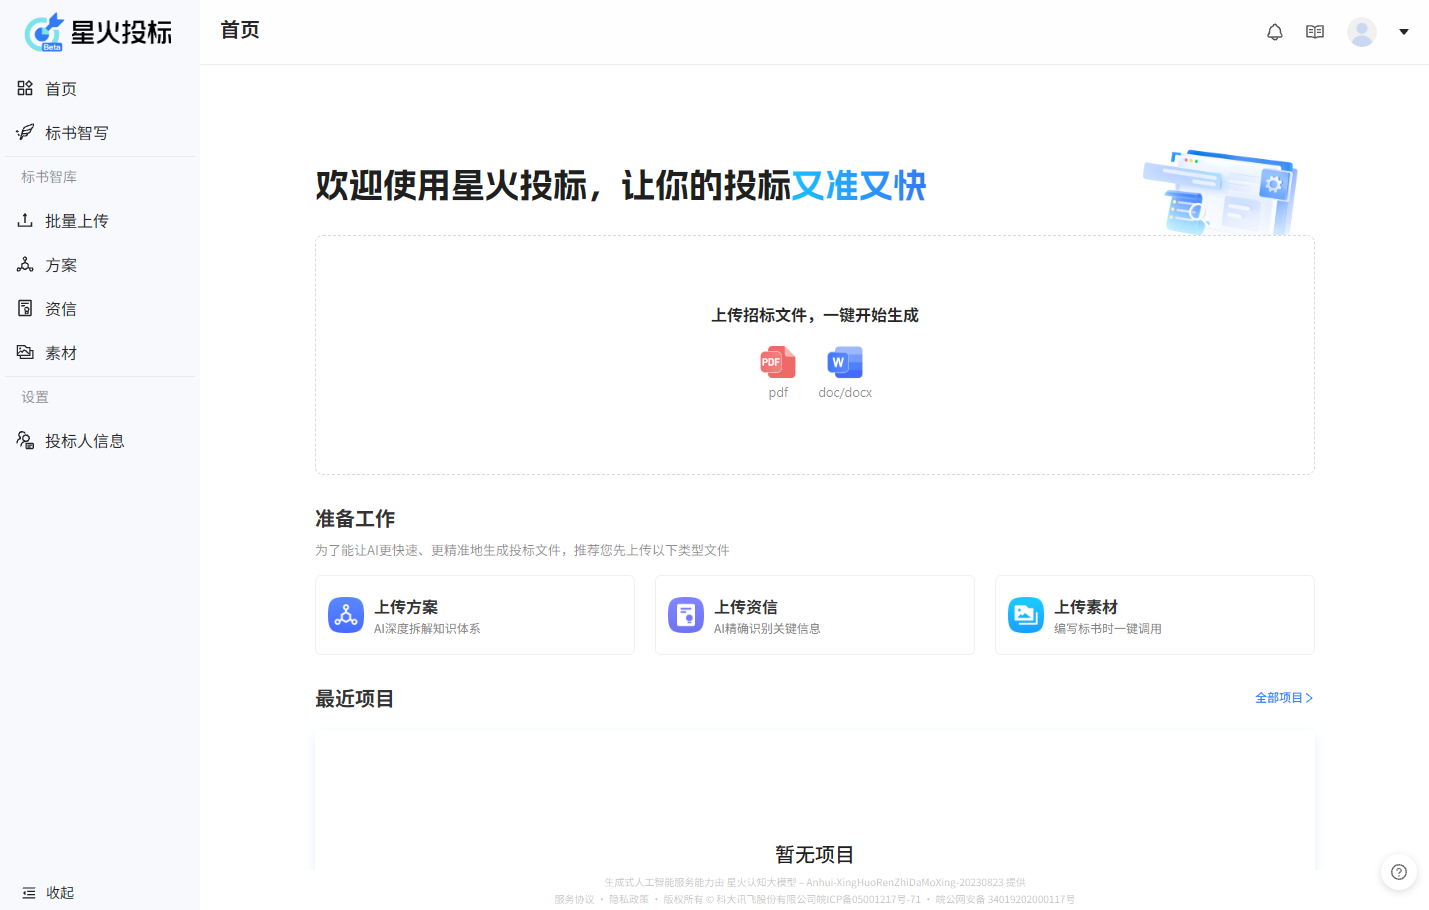The image size is (1429, 910).
Task: Click the 上传资信 card icon
Action: 686,615
